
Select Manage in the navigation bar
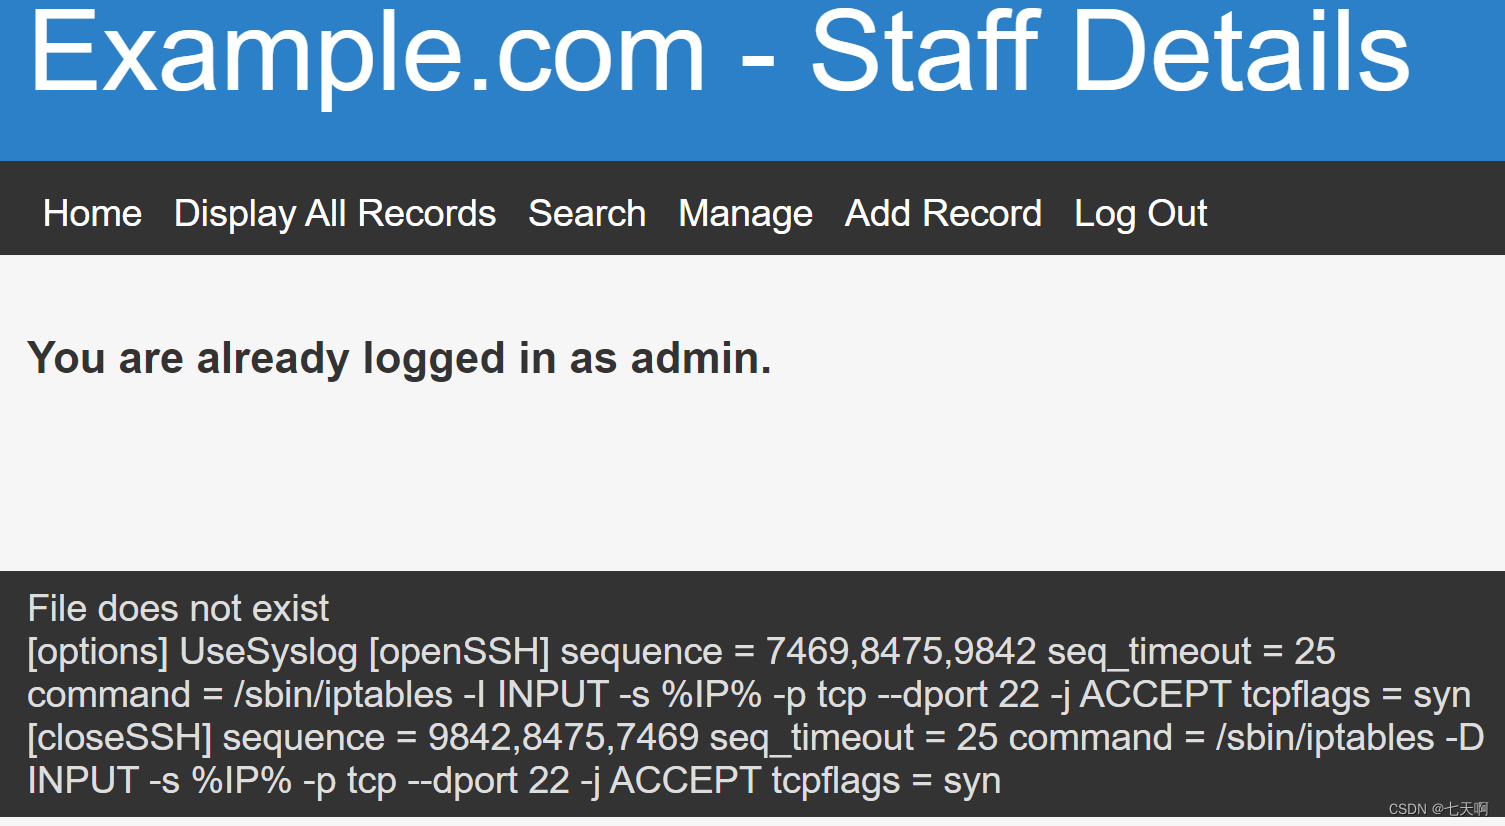point(745,213)
